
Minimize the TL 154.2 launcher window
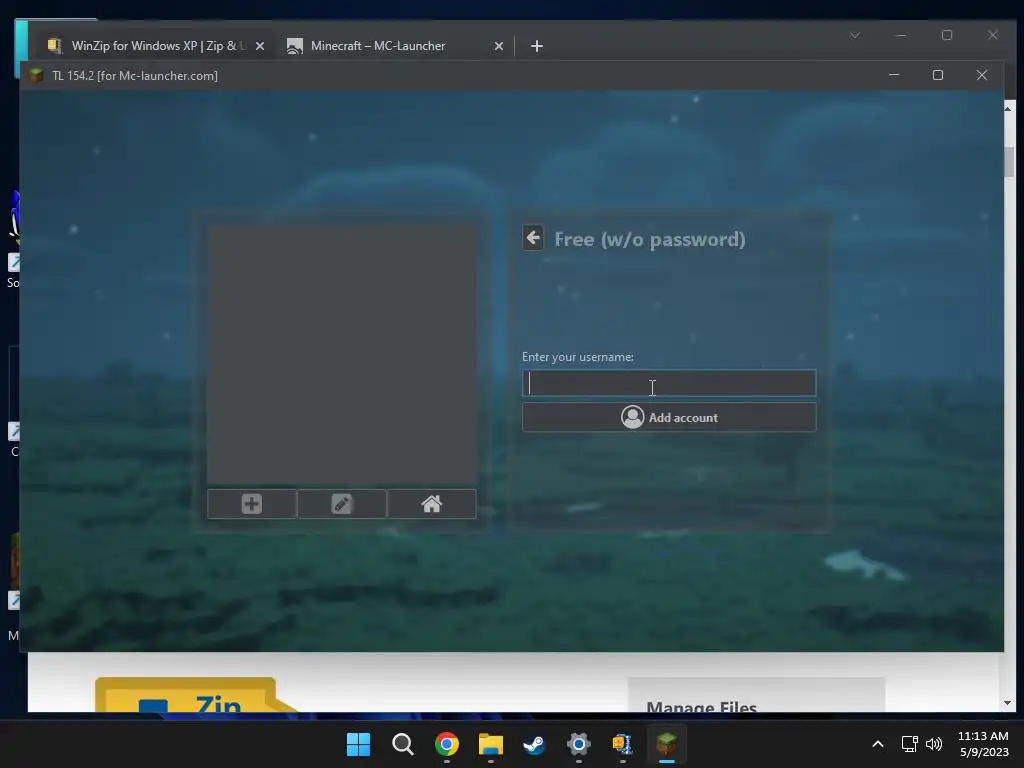coord(894,75)
